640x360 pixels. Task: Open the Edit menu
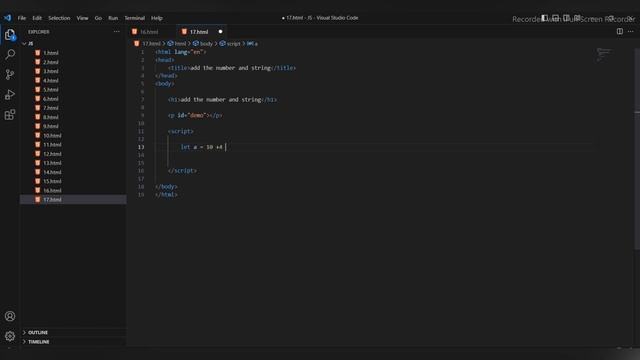(37, 18)
